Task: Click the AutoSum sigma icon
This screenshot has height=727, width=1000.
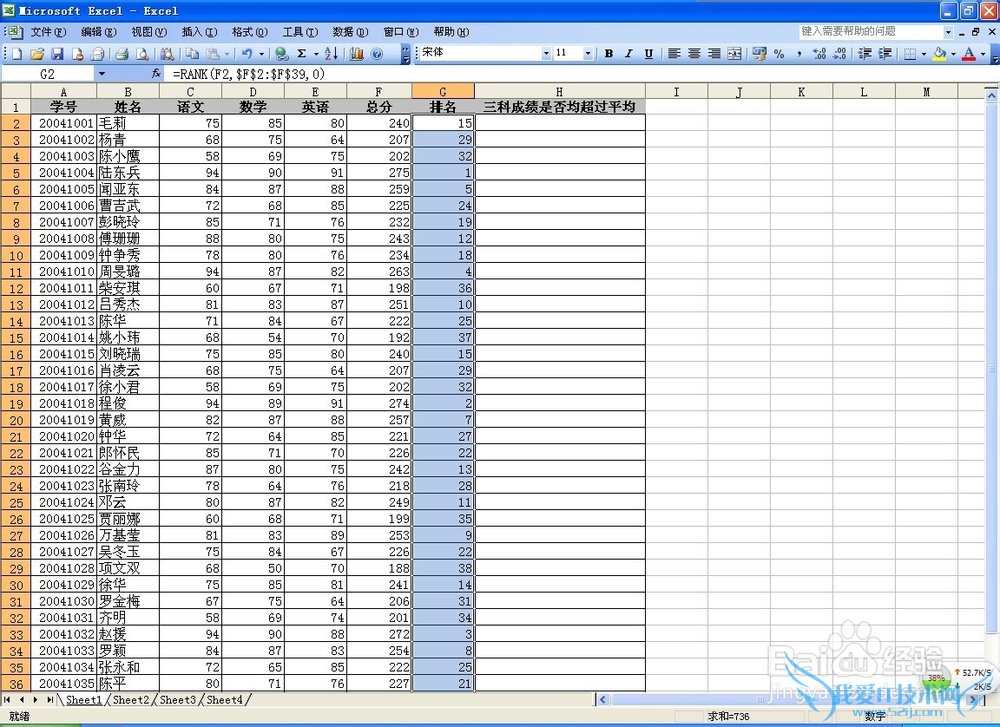Action: point(302,54)
